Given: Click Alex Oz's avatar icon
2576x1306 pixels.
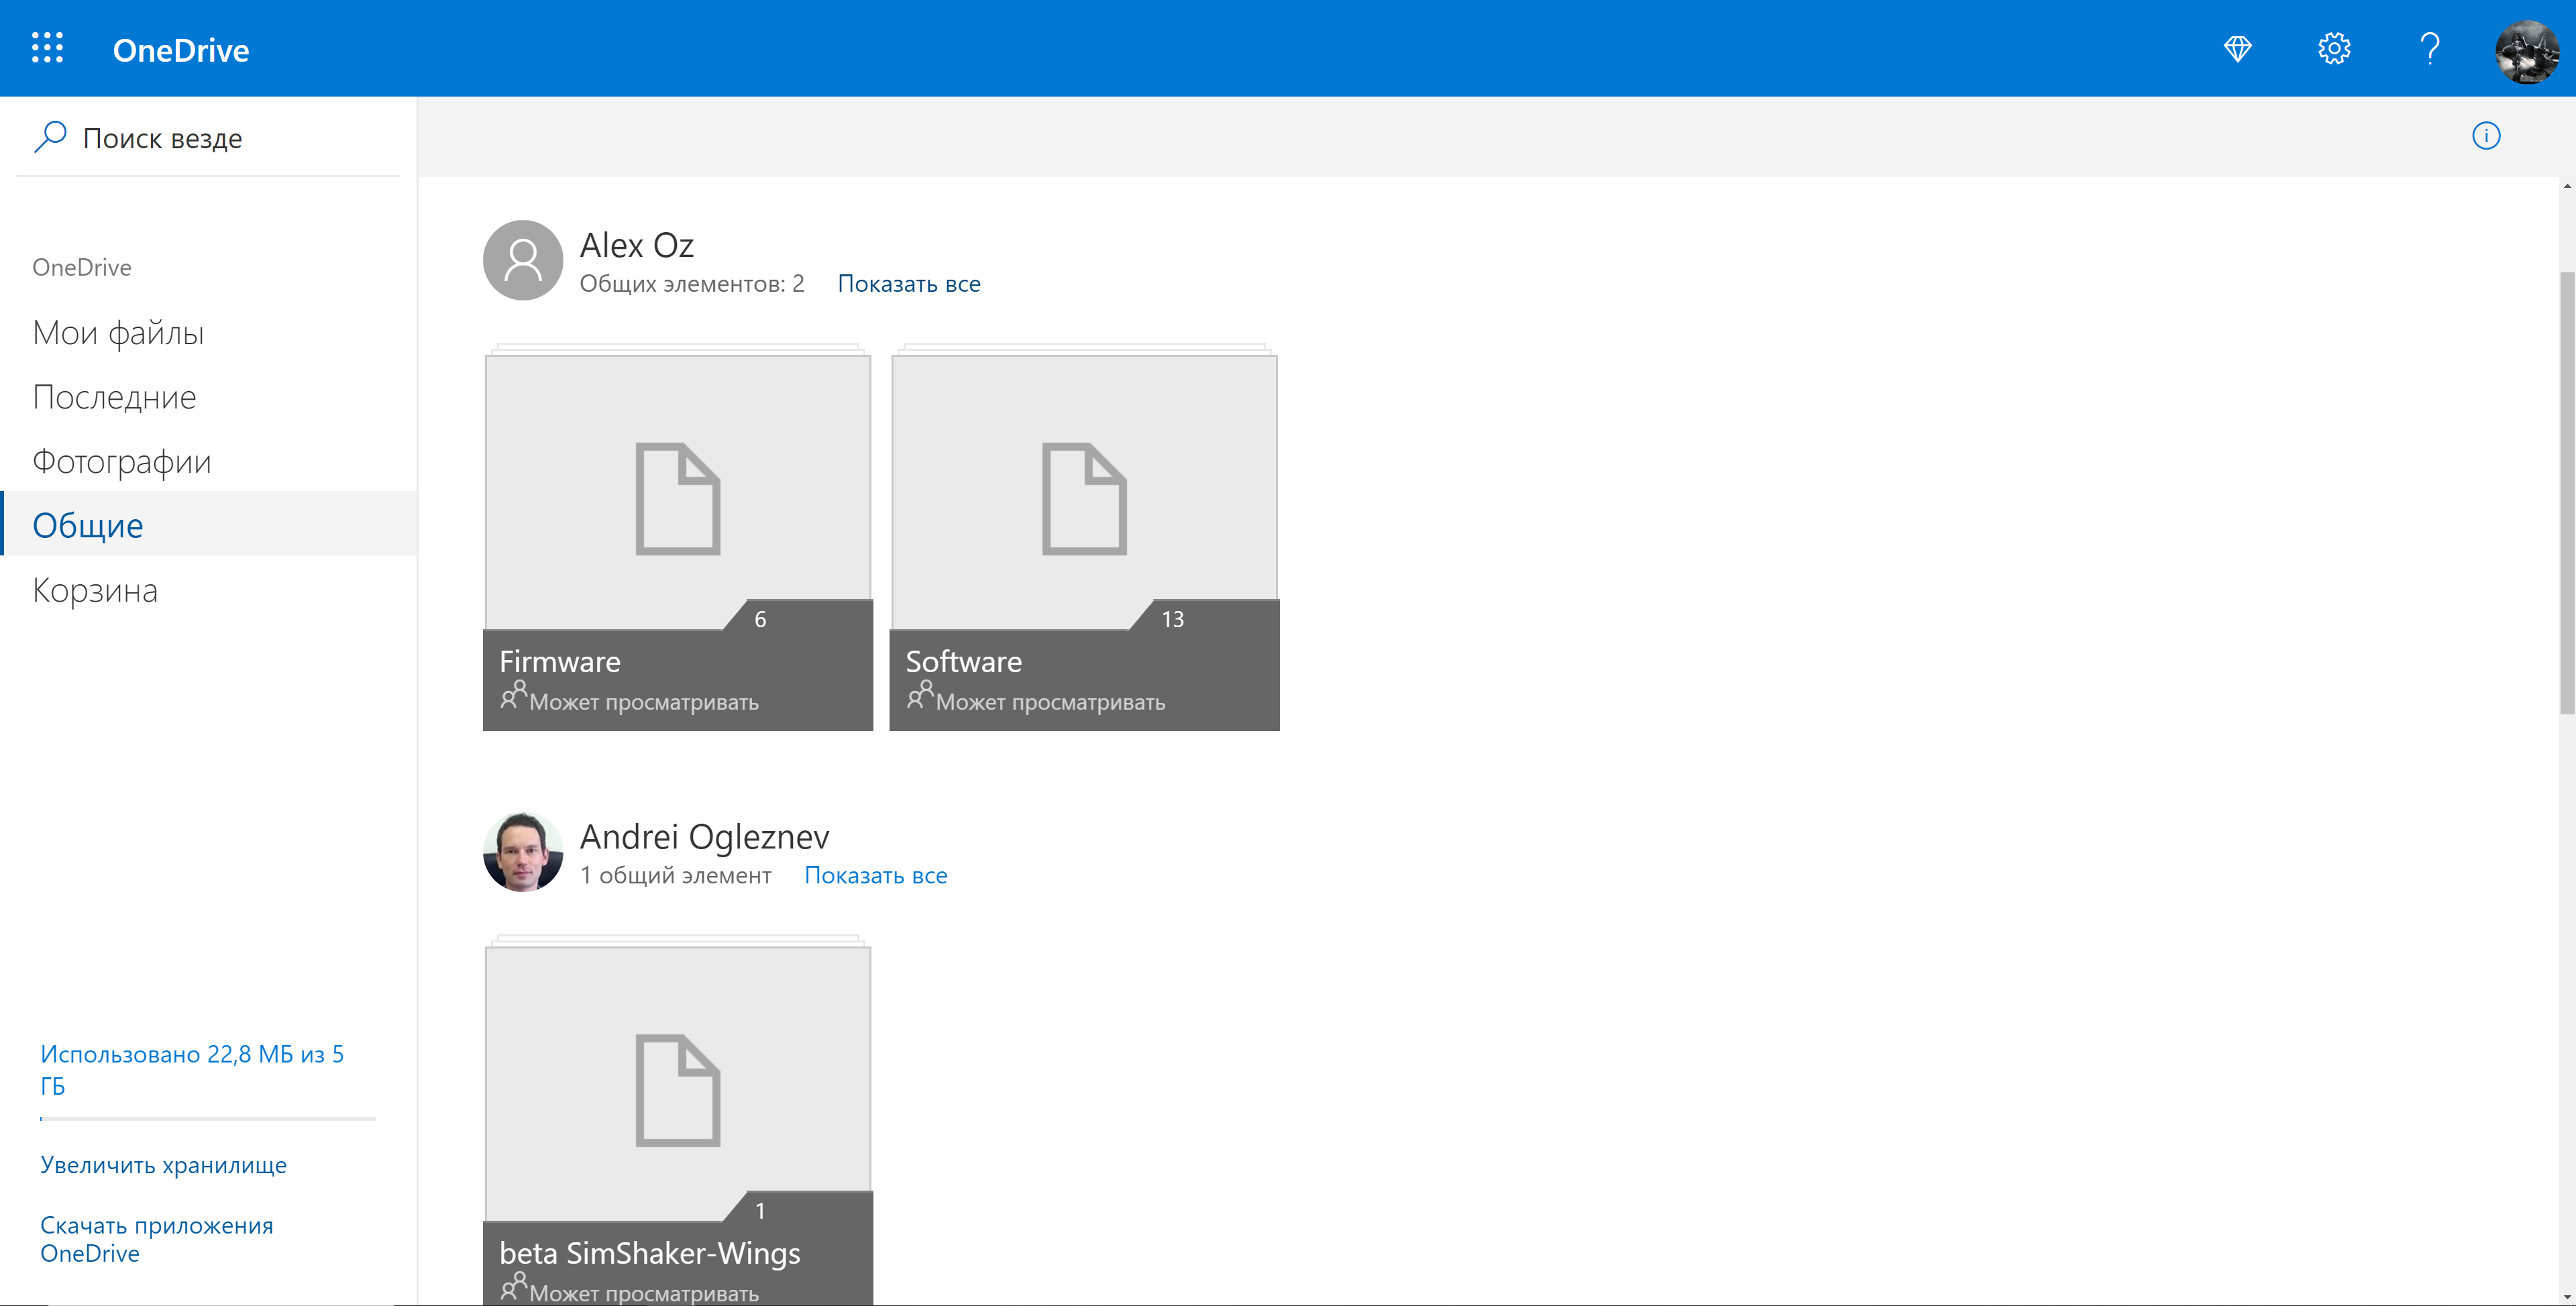Looking at the screenshot, I should click(522, 260).
